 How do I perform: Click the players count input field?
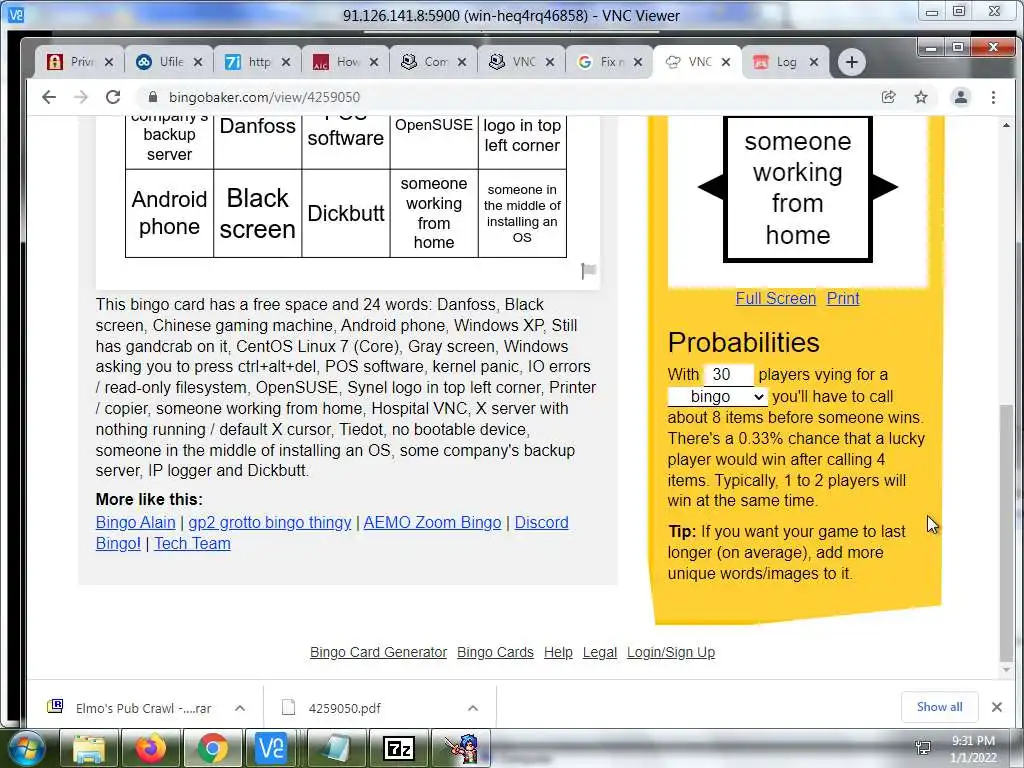point(728,374)
